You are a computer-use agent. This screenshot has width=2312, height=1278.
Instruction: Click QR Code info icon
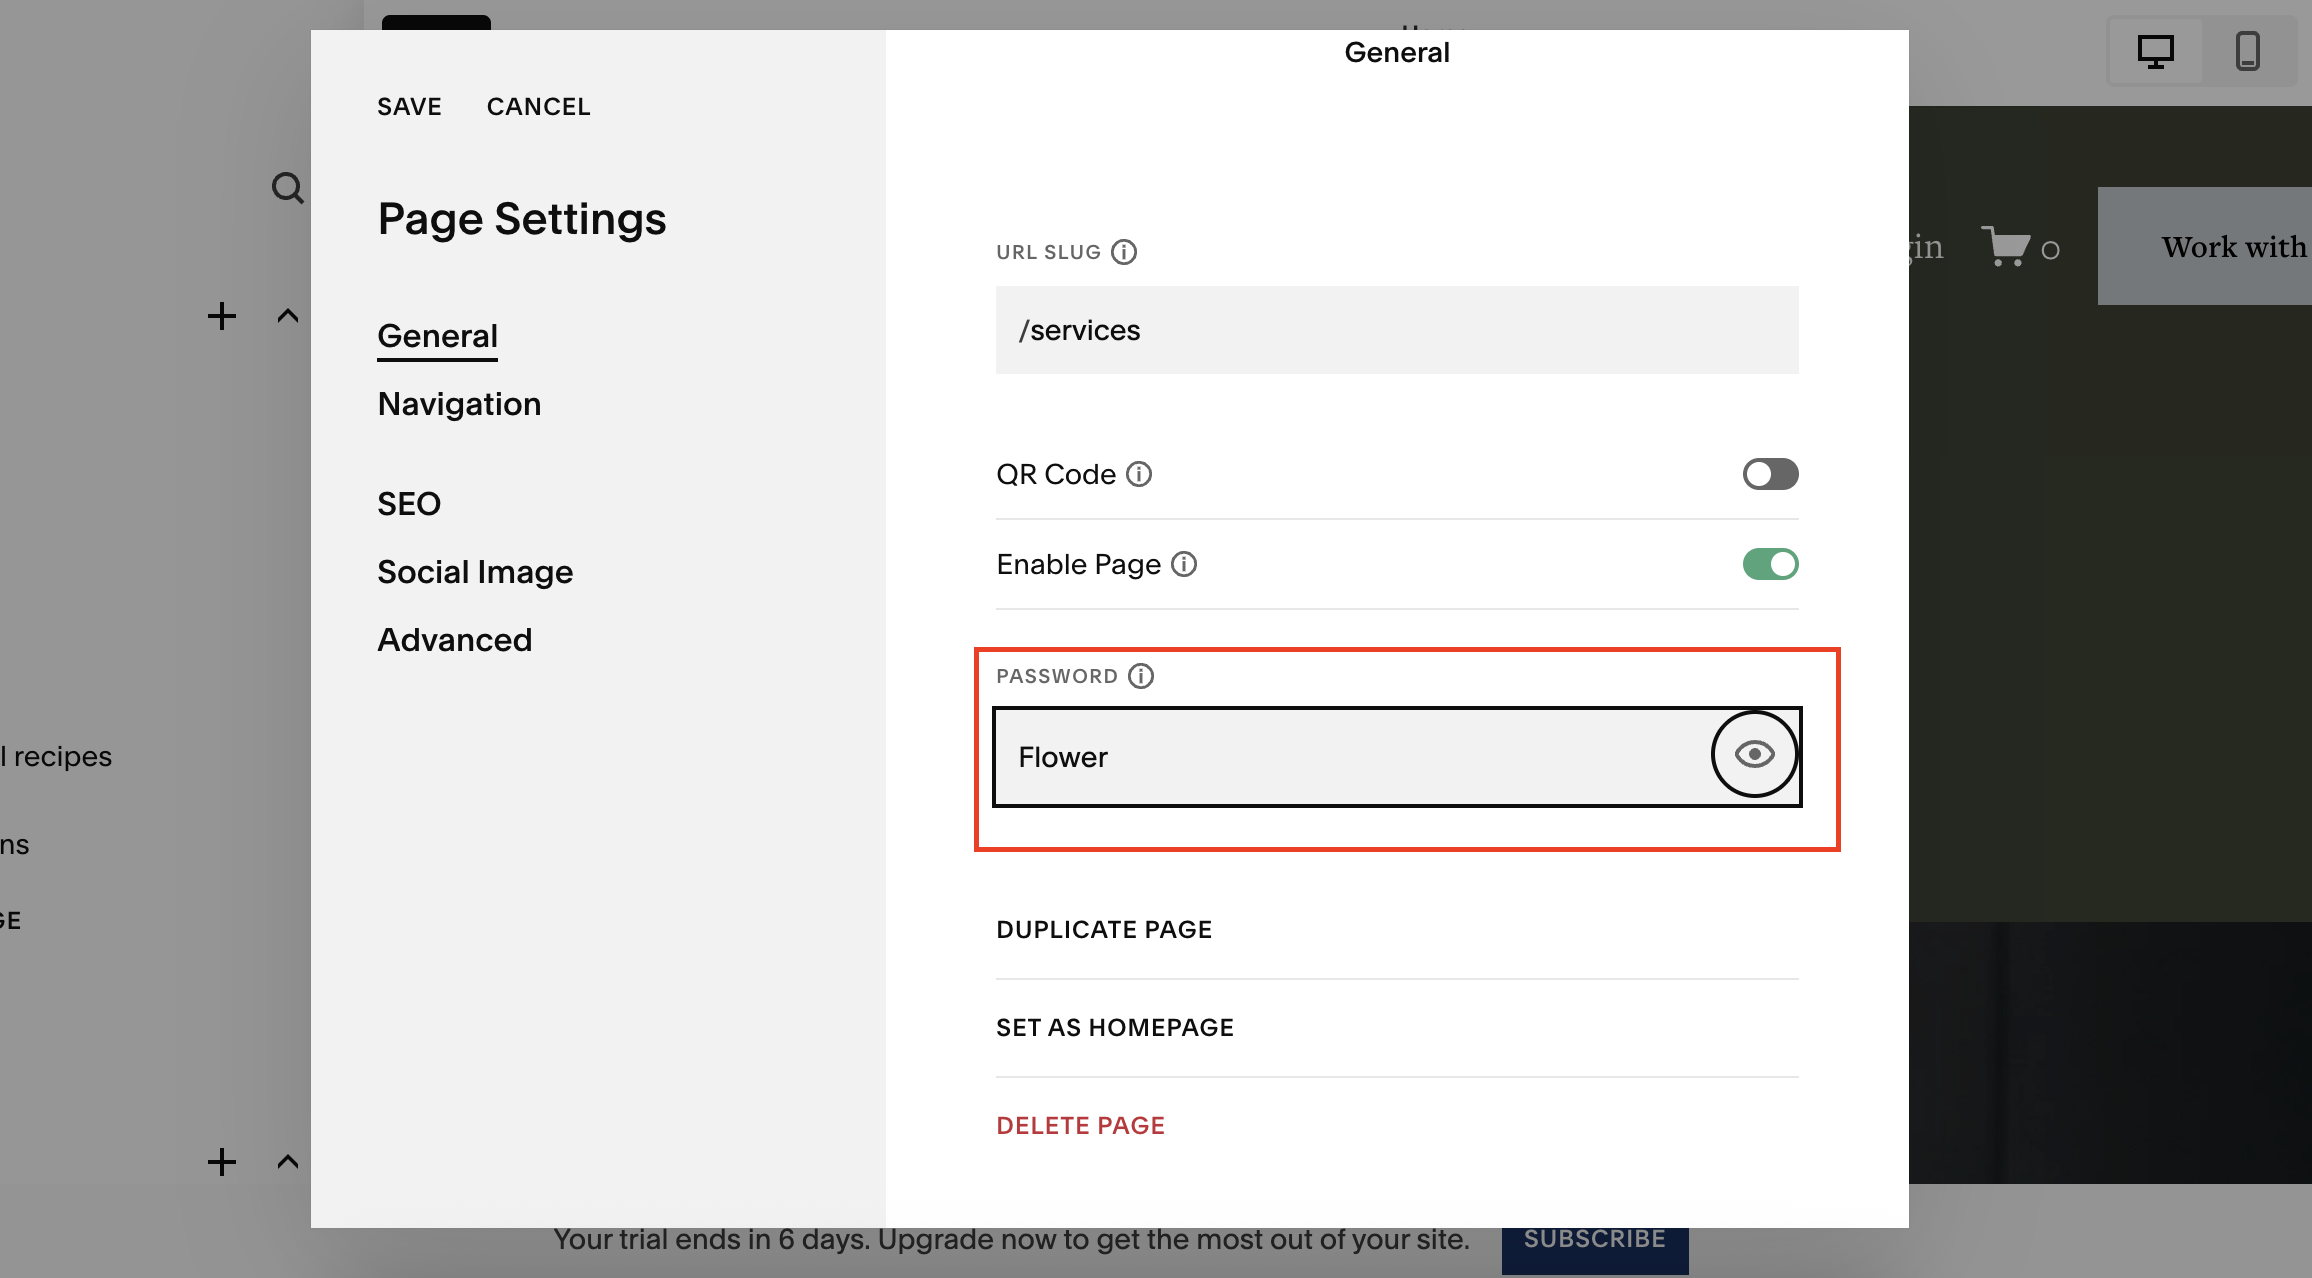[x=1139, y=474]
